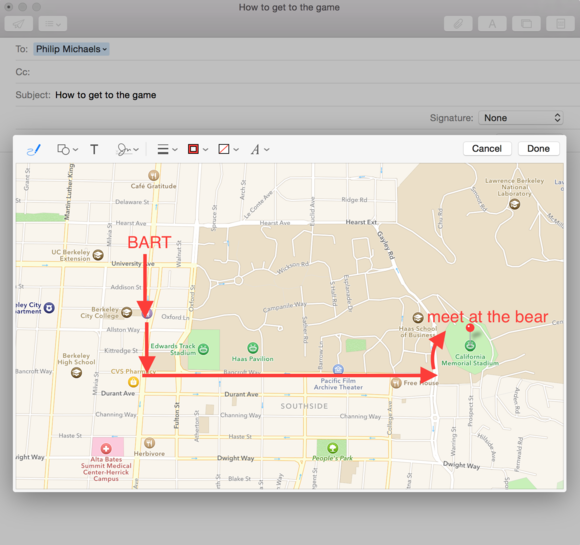Click the SOUTHSIDE neighborhood label
580x545 pixels.
click(304, 406)
